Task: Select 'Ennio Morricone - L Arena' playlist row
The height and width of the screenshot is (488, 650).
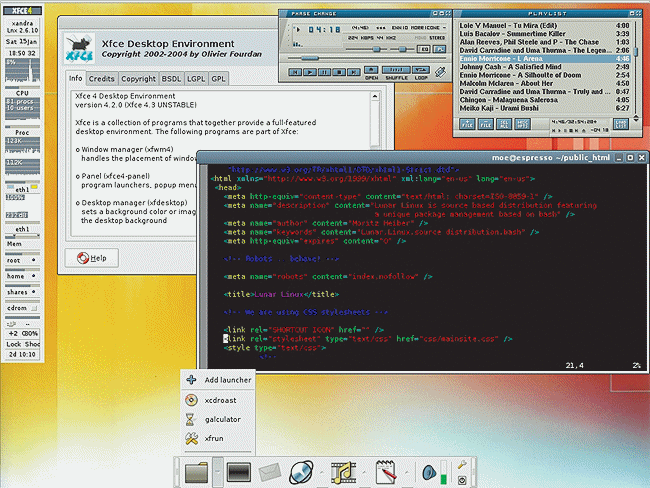Action: click(544, 58)
